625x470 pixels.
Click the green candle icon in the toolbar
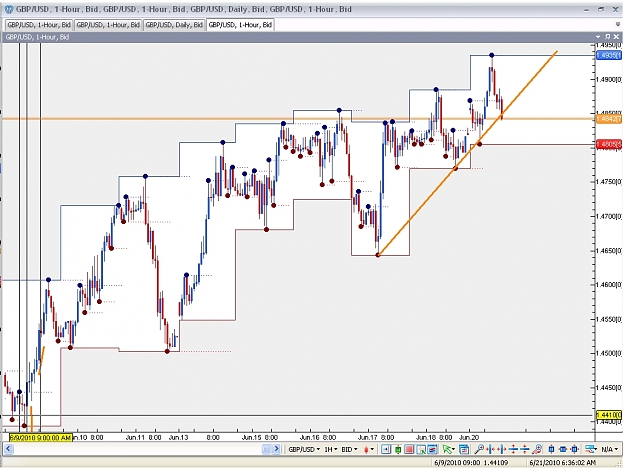pyautogui.click(x=398, y=449)
